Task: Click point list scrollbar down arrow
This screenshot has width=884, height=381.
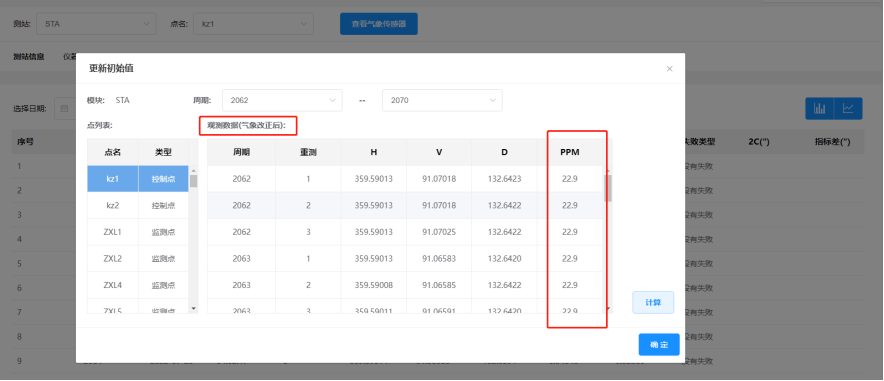Action: (x=193, y=308)
